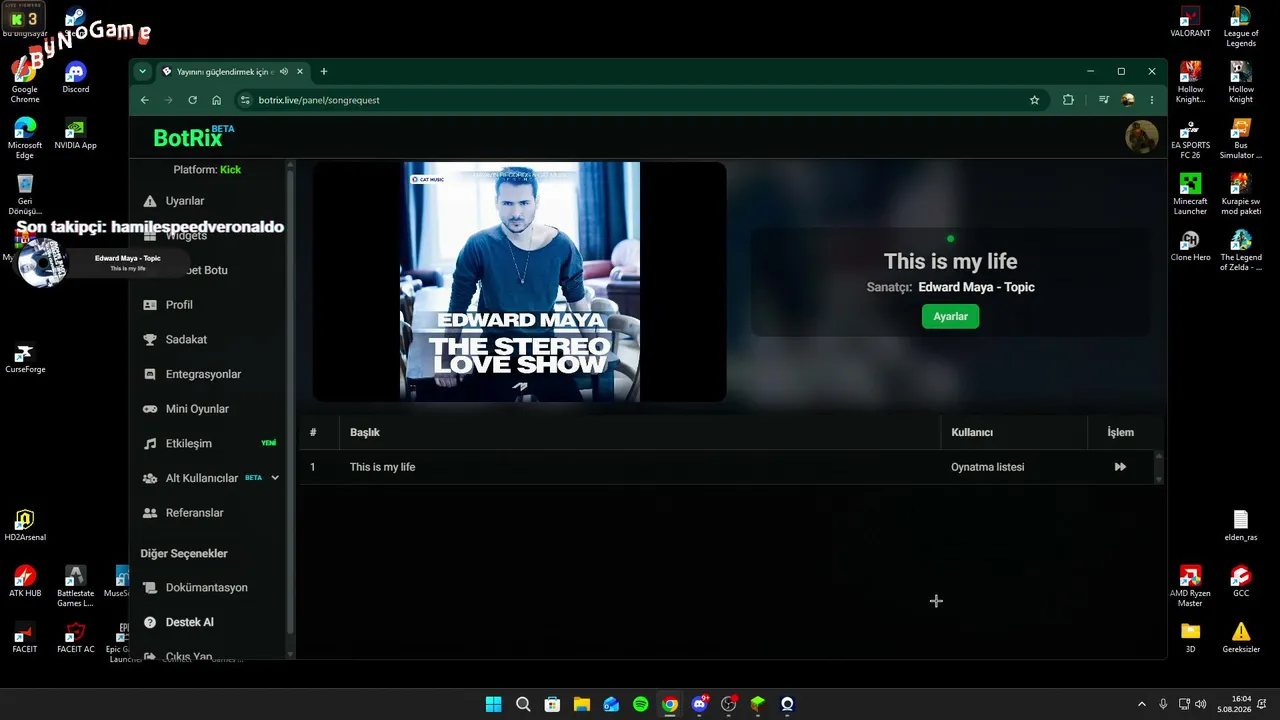Bookmark this page with the star
Screen dimensions: 1280x720
pyautogui.click(x=1034, y=100)
